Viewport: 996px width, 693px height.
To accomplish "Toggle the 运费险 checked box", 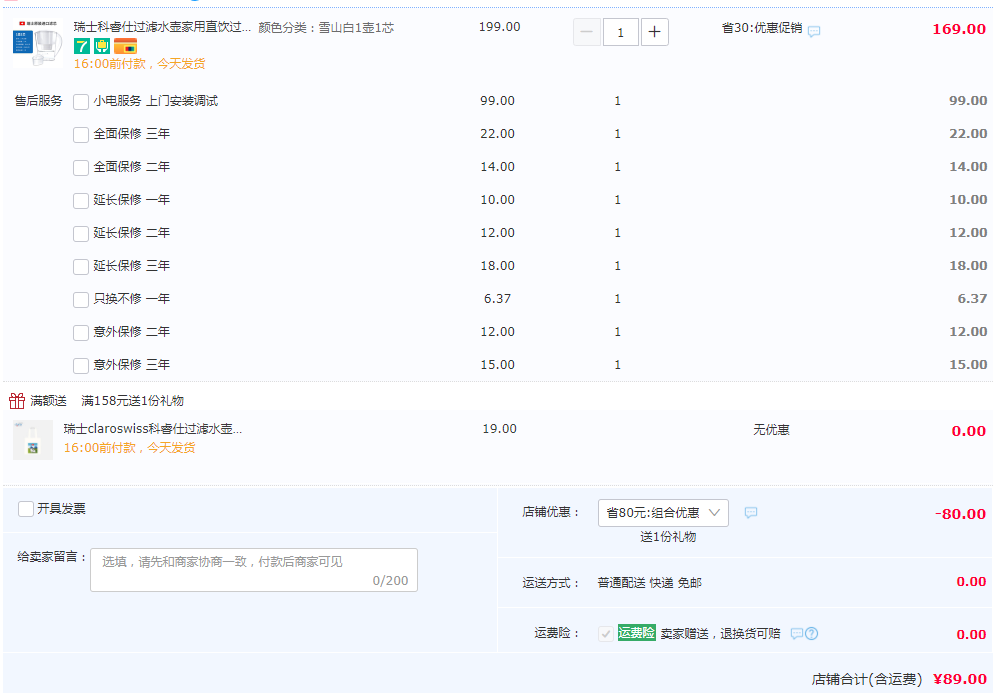I will [x=606, y=633].
